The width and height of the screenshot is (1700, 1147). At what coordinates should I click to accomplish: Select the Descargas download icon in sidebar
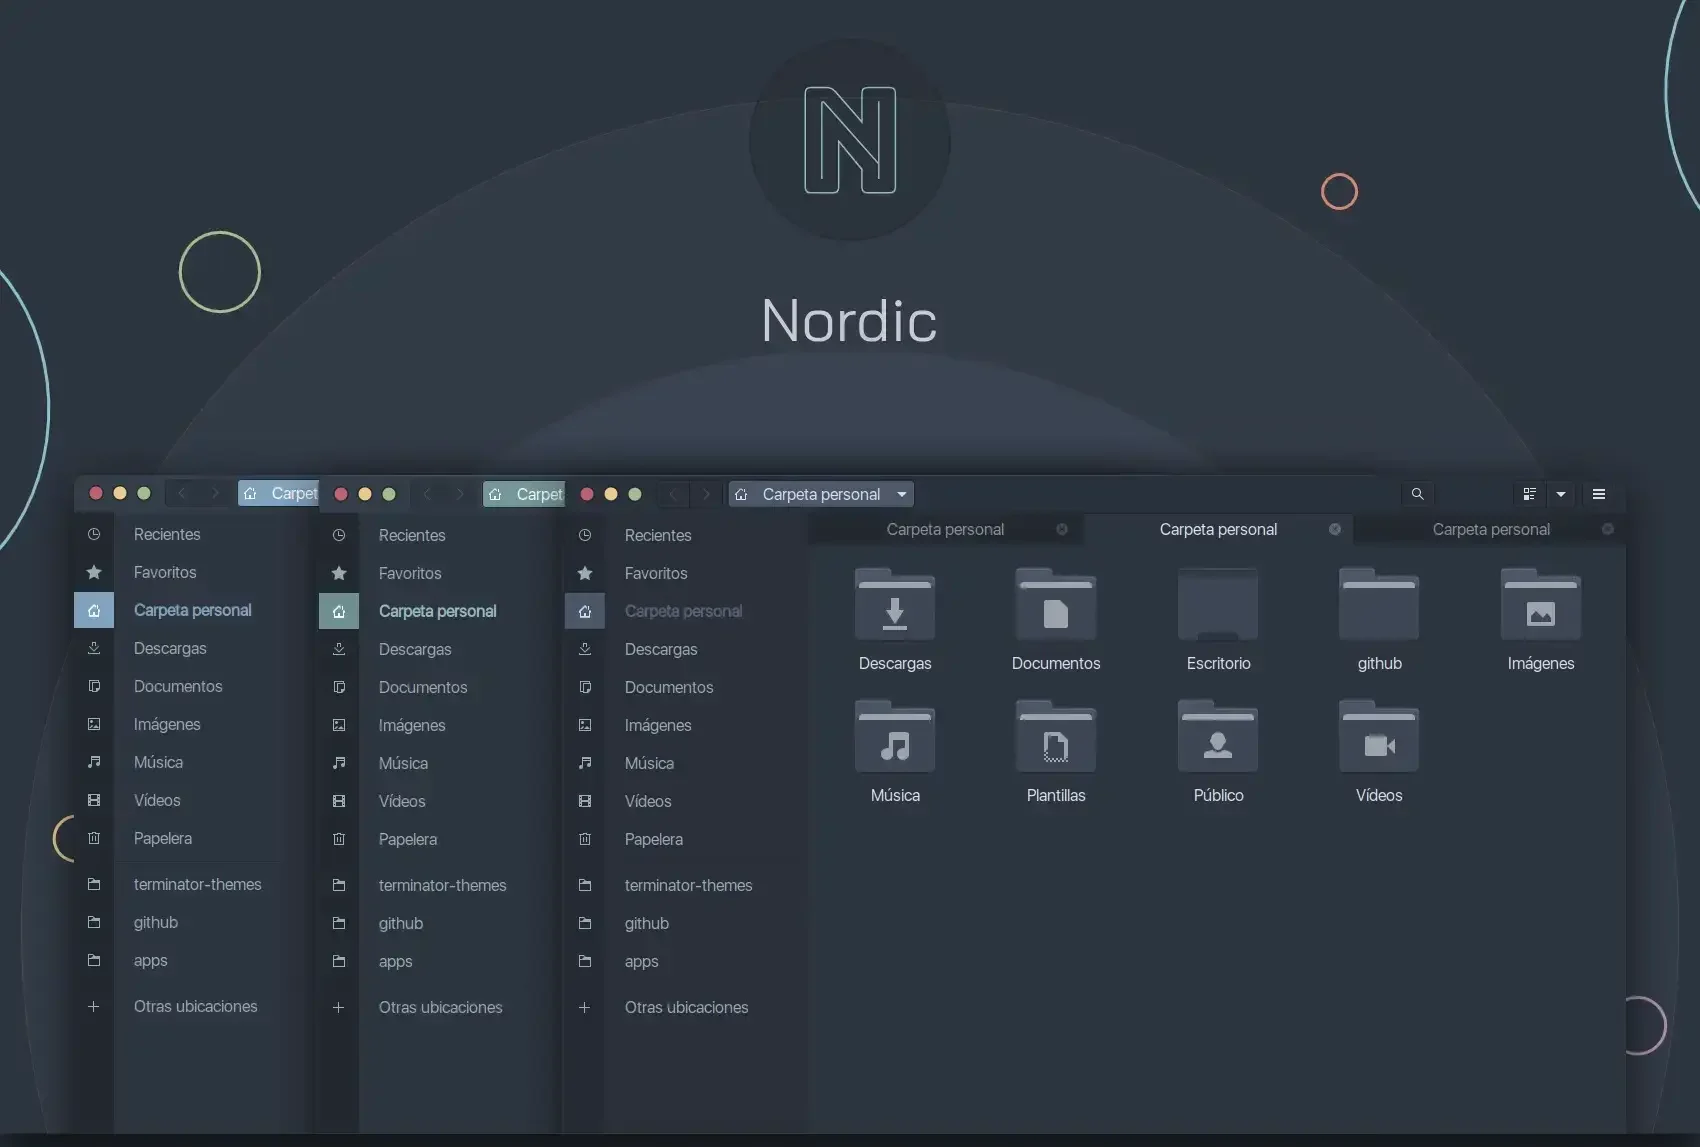coord(584,649)
